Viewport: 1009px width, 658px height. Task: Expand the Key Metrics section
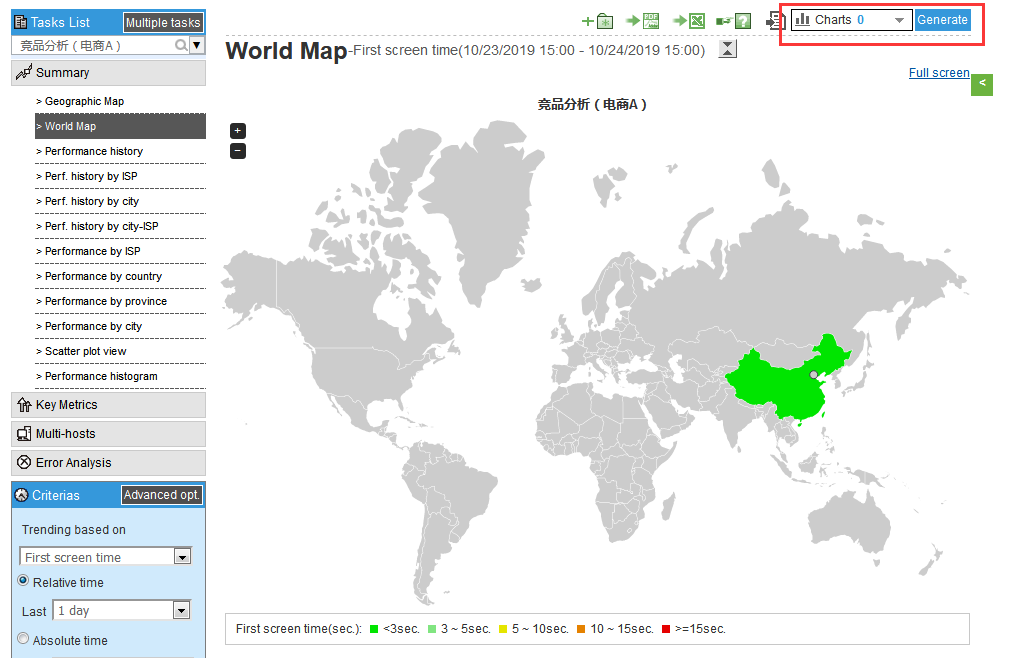tap(67, 405)
